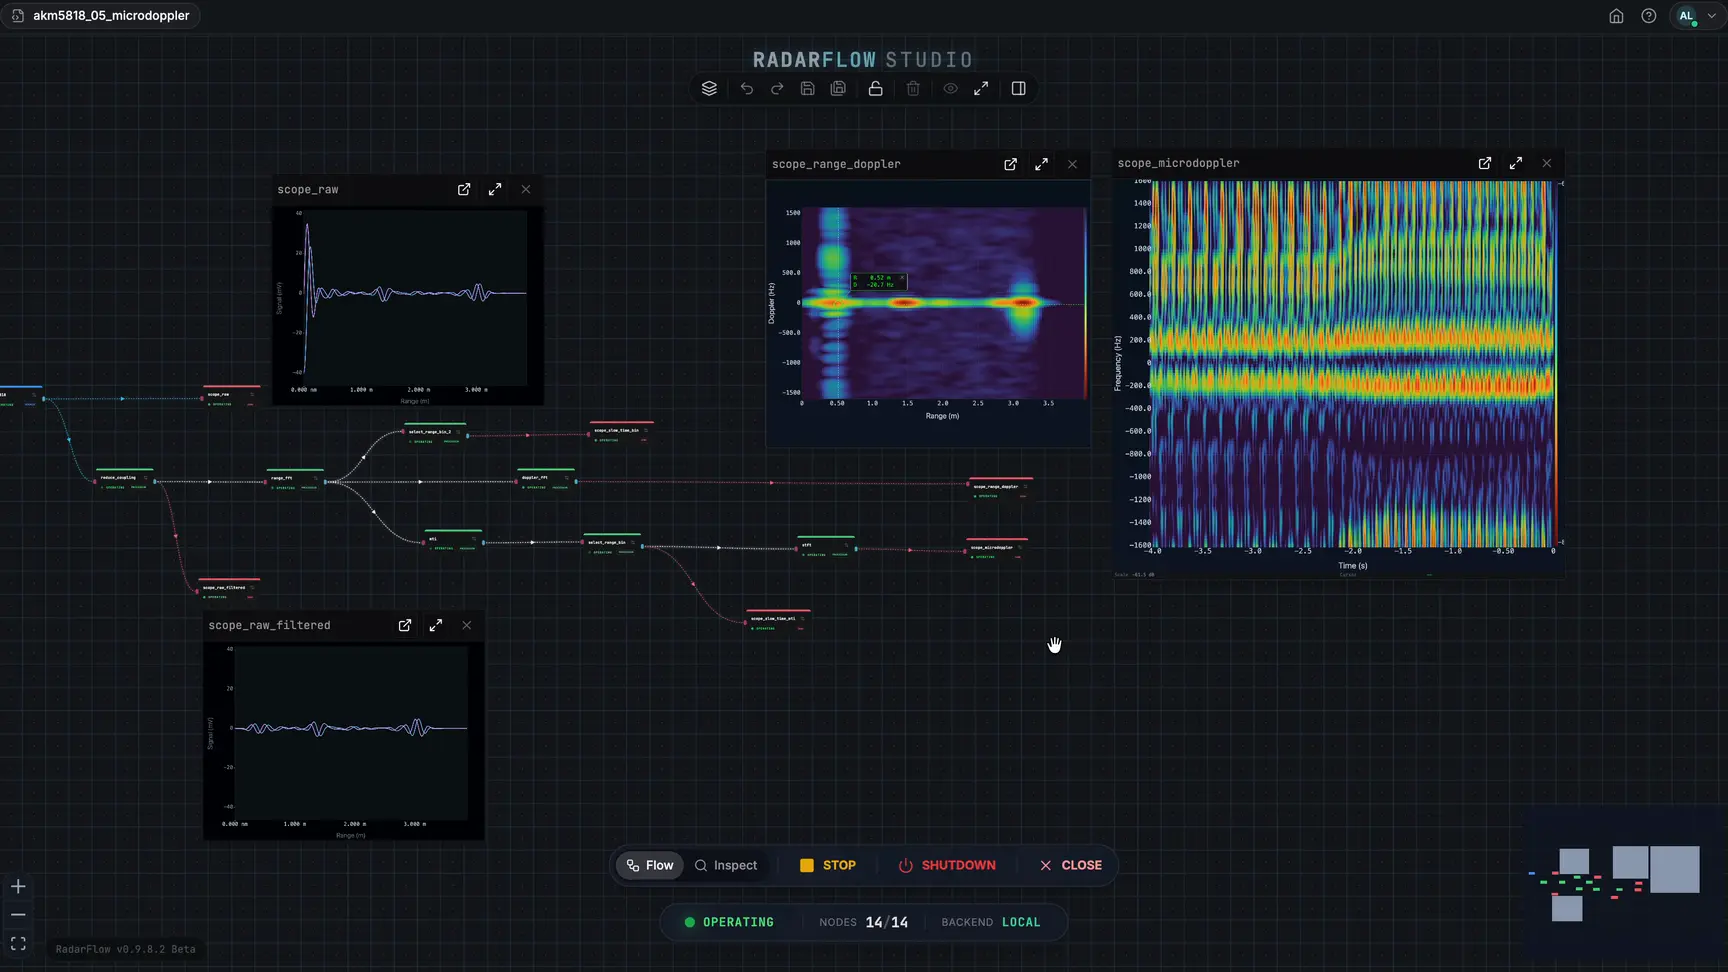
Task: Open the help question mark icon
Action: click(x=1649, y=16)
